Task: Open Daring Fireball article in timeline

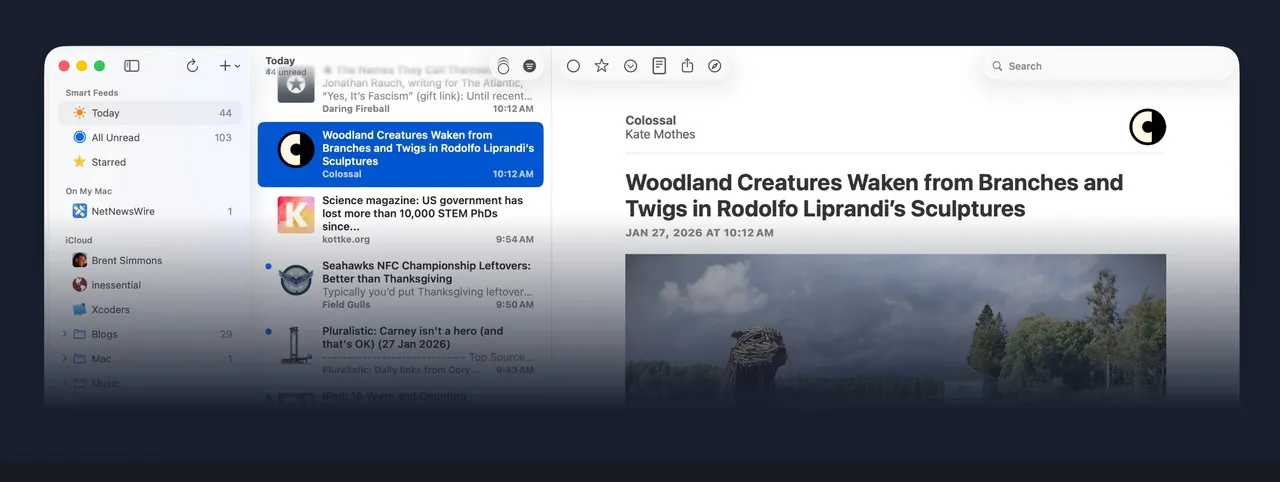Action: pyautogui.click(x=400, y=90)
